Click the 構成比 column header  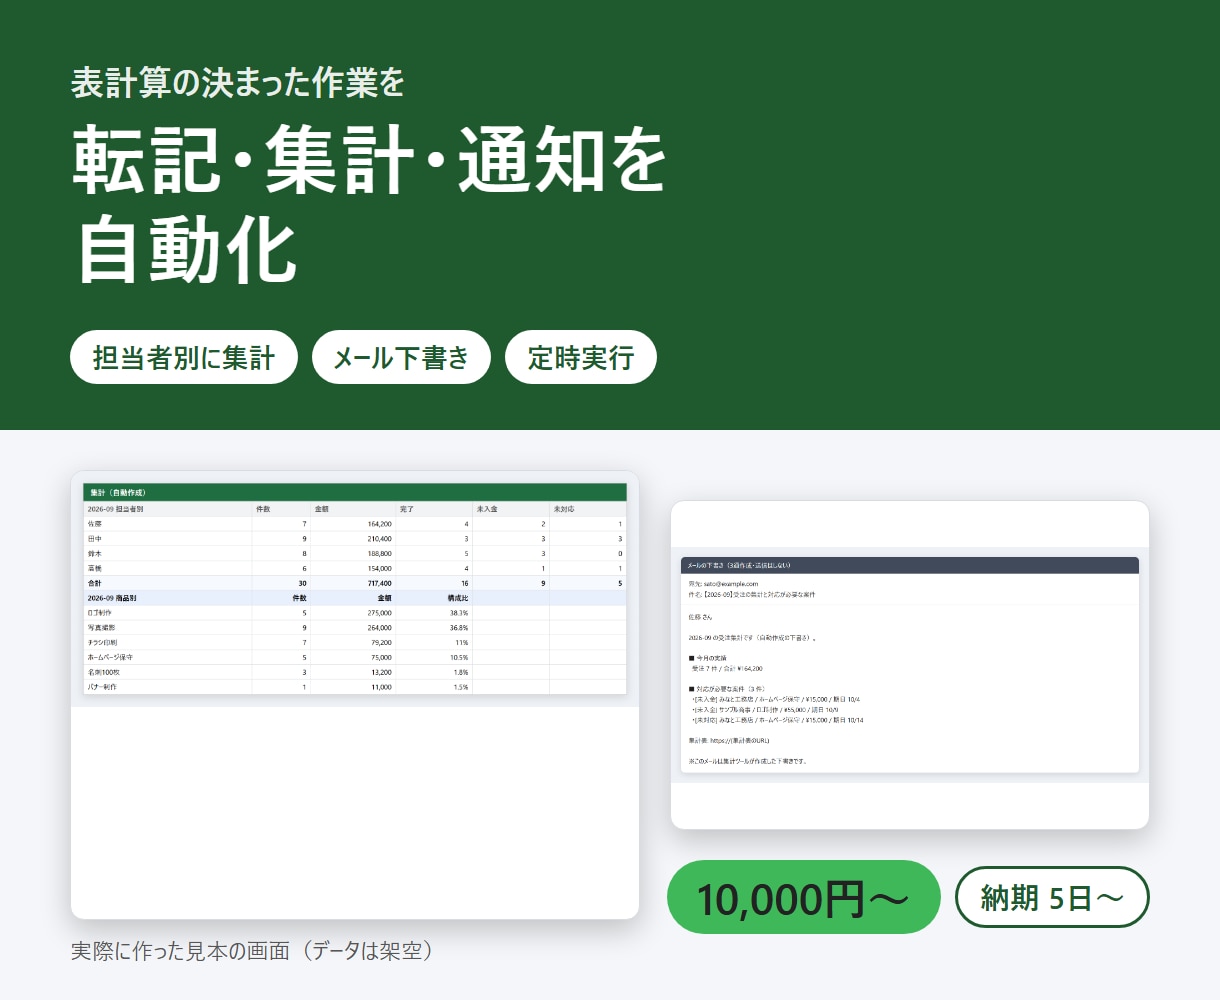click(x=457, y=598)
